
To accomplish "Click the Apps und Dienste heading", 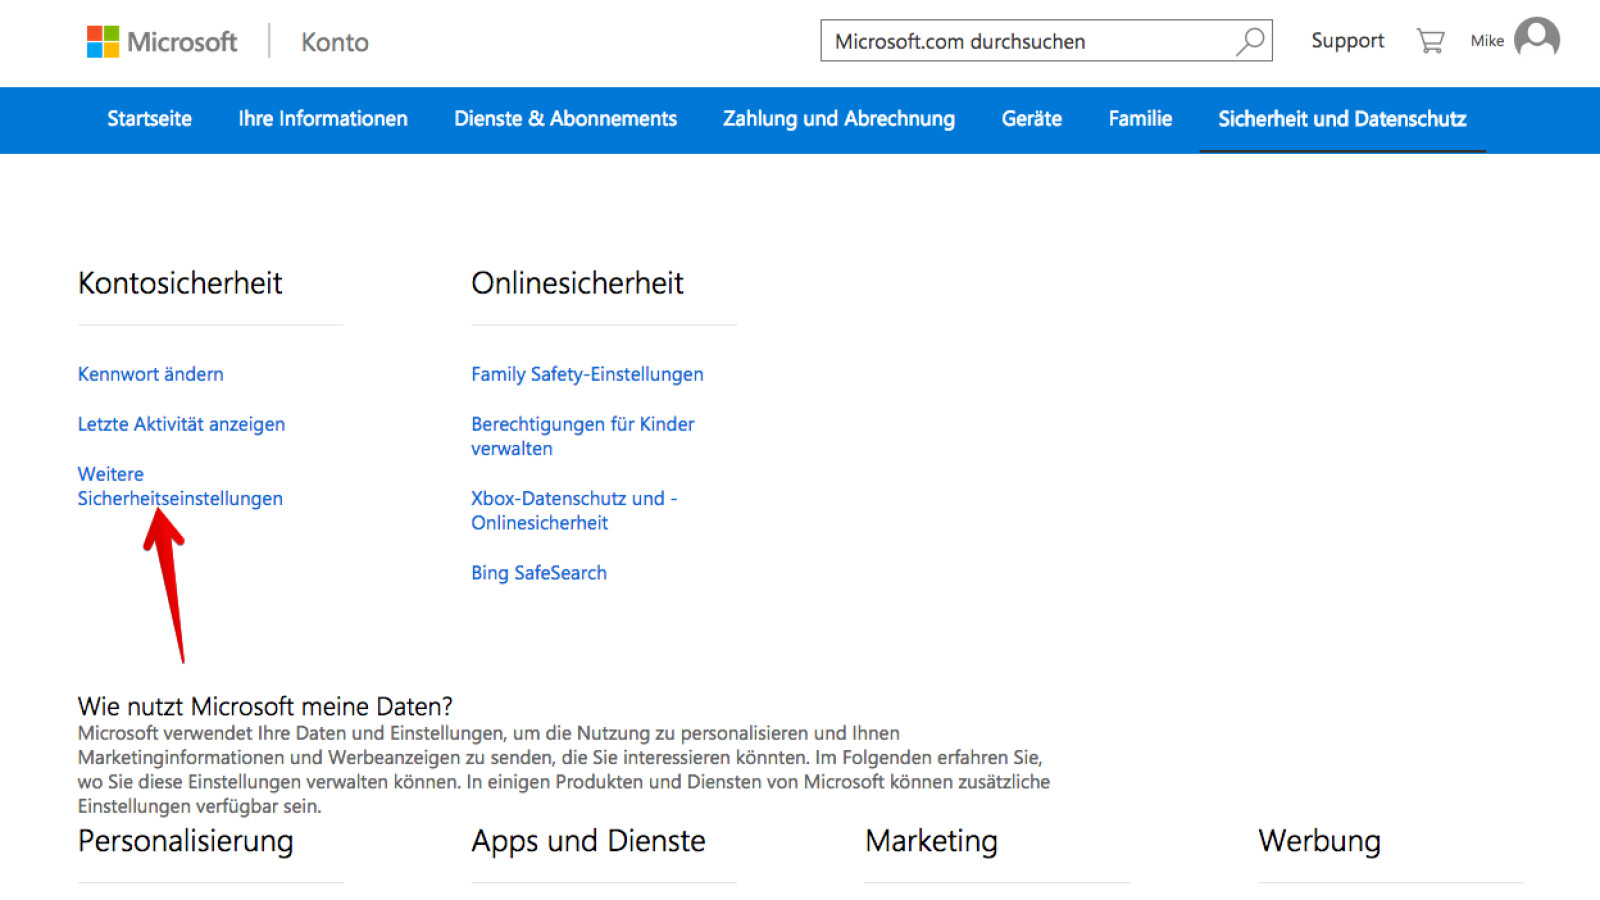I will point(588,841).
